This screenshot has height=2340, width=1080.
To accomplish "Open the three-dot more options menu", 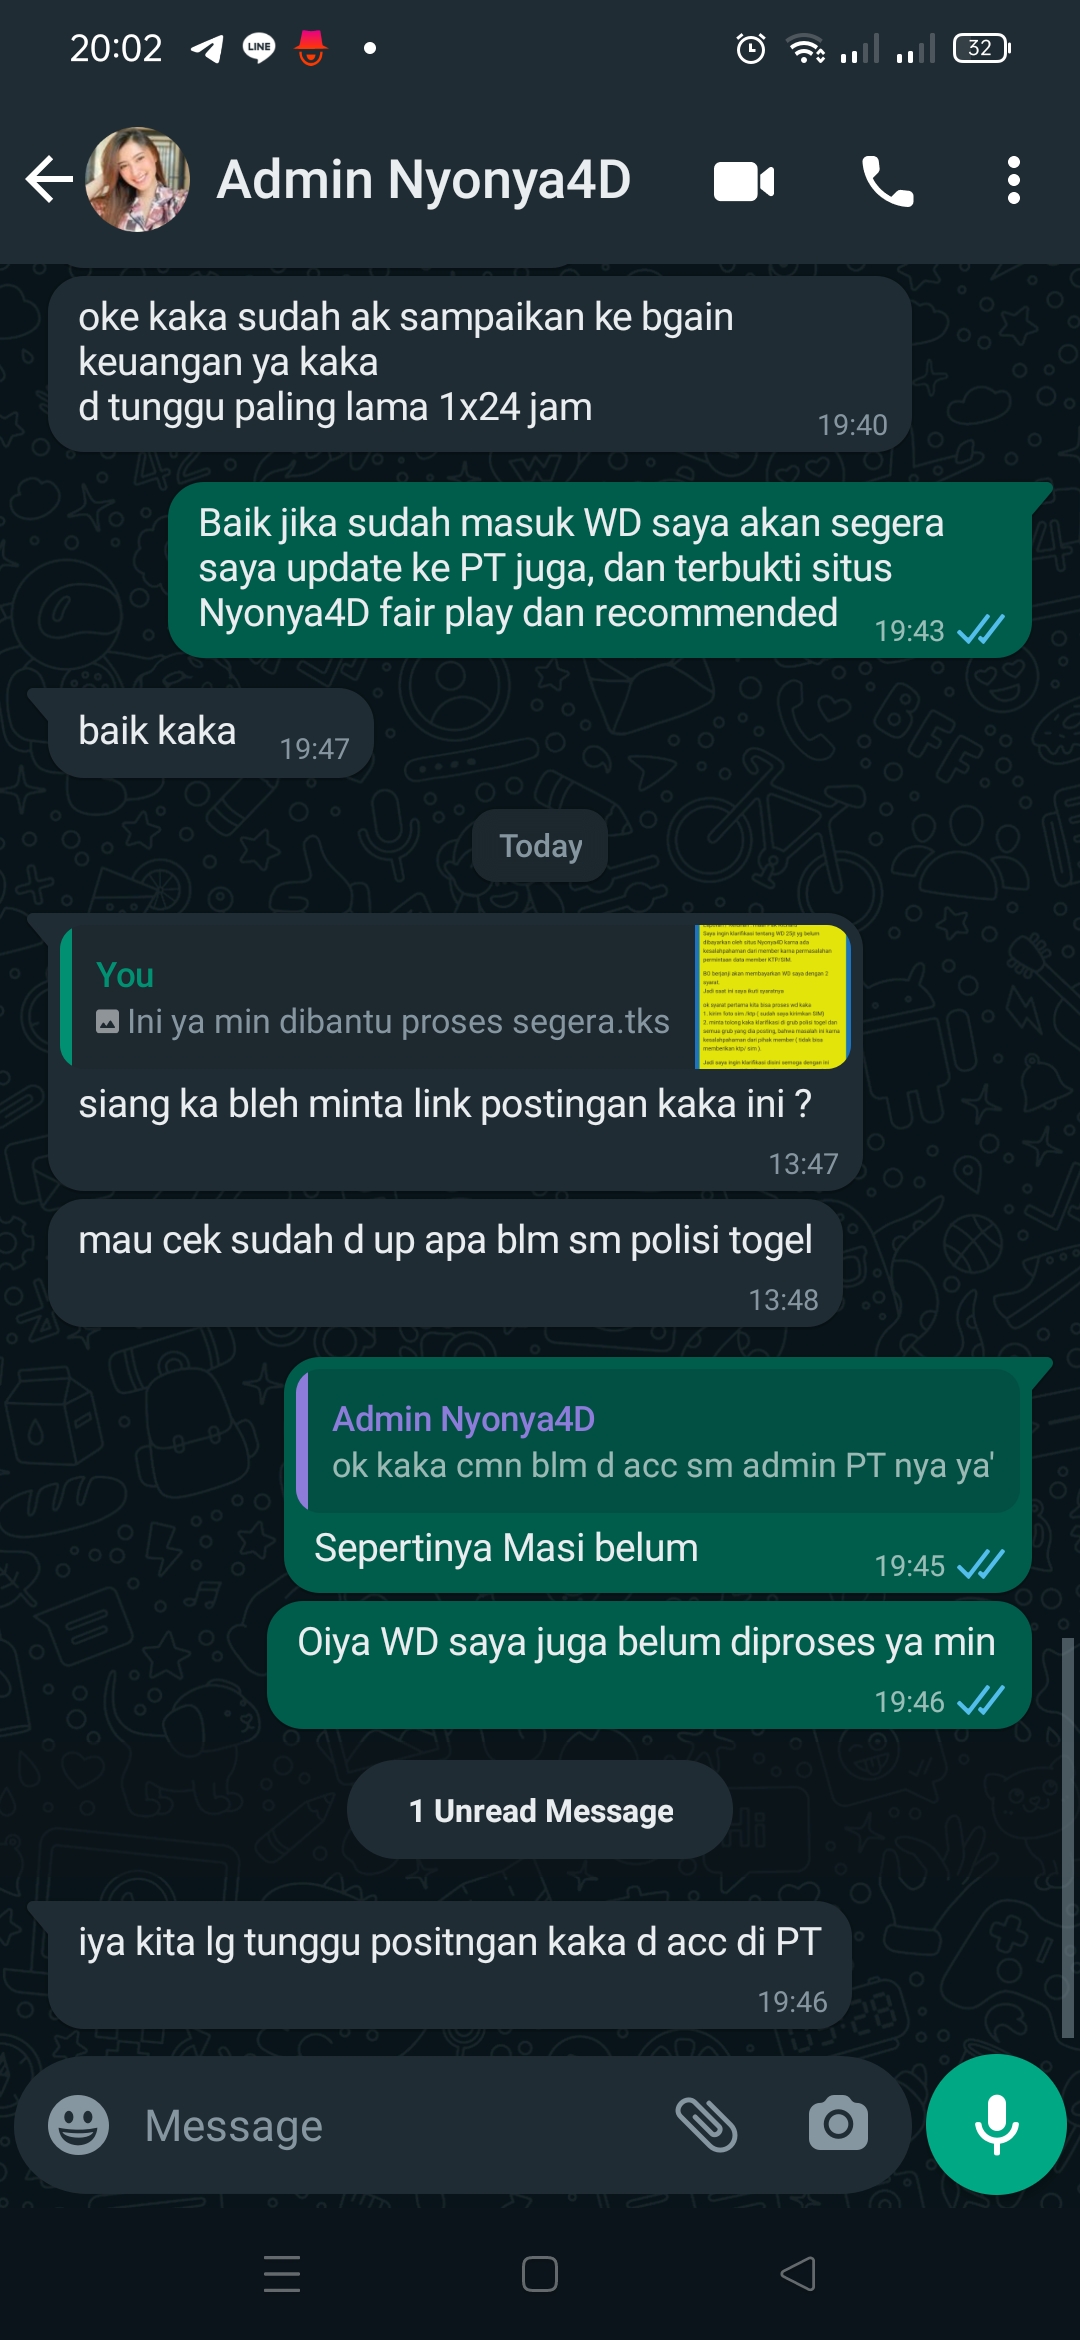I will [1014, 181].
